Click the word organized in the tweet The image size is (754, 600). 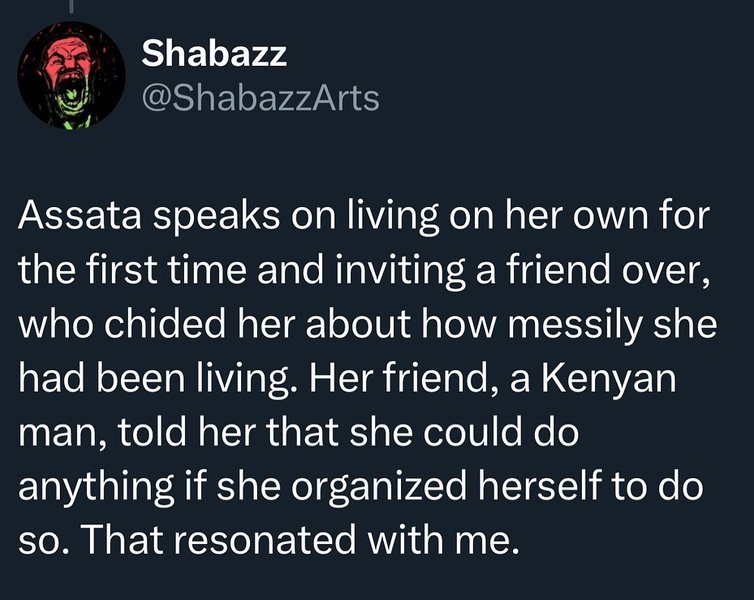click(x=379, y=487)
